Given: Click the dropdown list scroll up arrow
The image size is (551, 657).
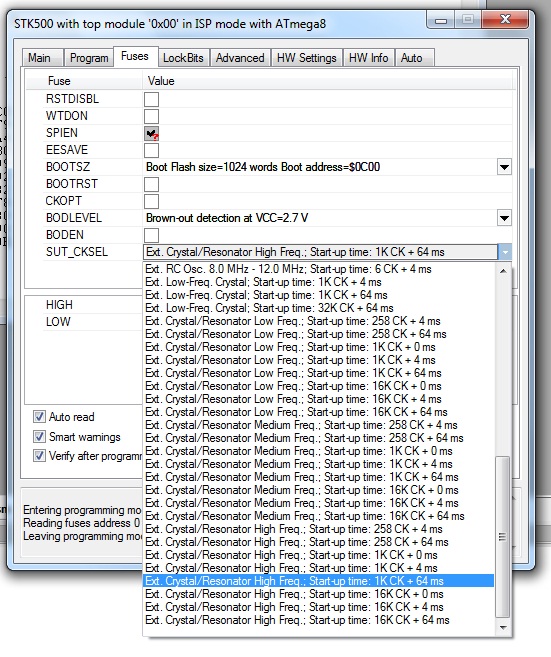Looking at the screenshot, I should click(x=503, y=271).
